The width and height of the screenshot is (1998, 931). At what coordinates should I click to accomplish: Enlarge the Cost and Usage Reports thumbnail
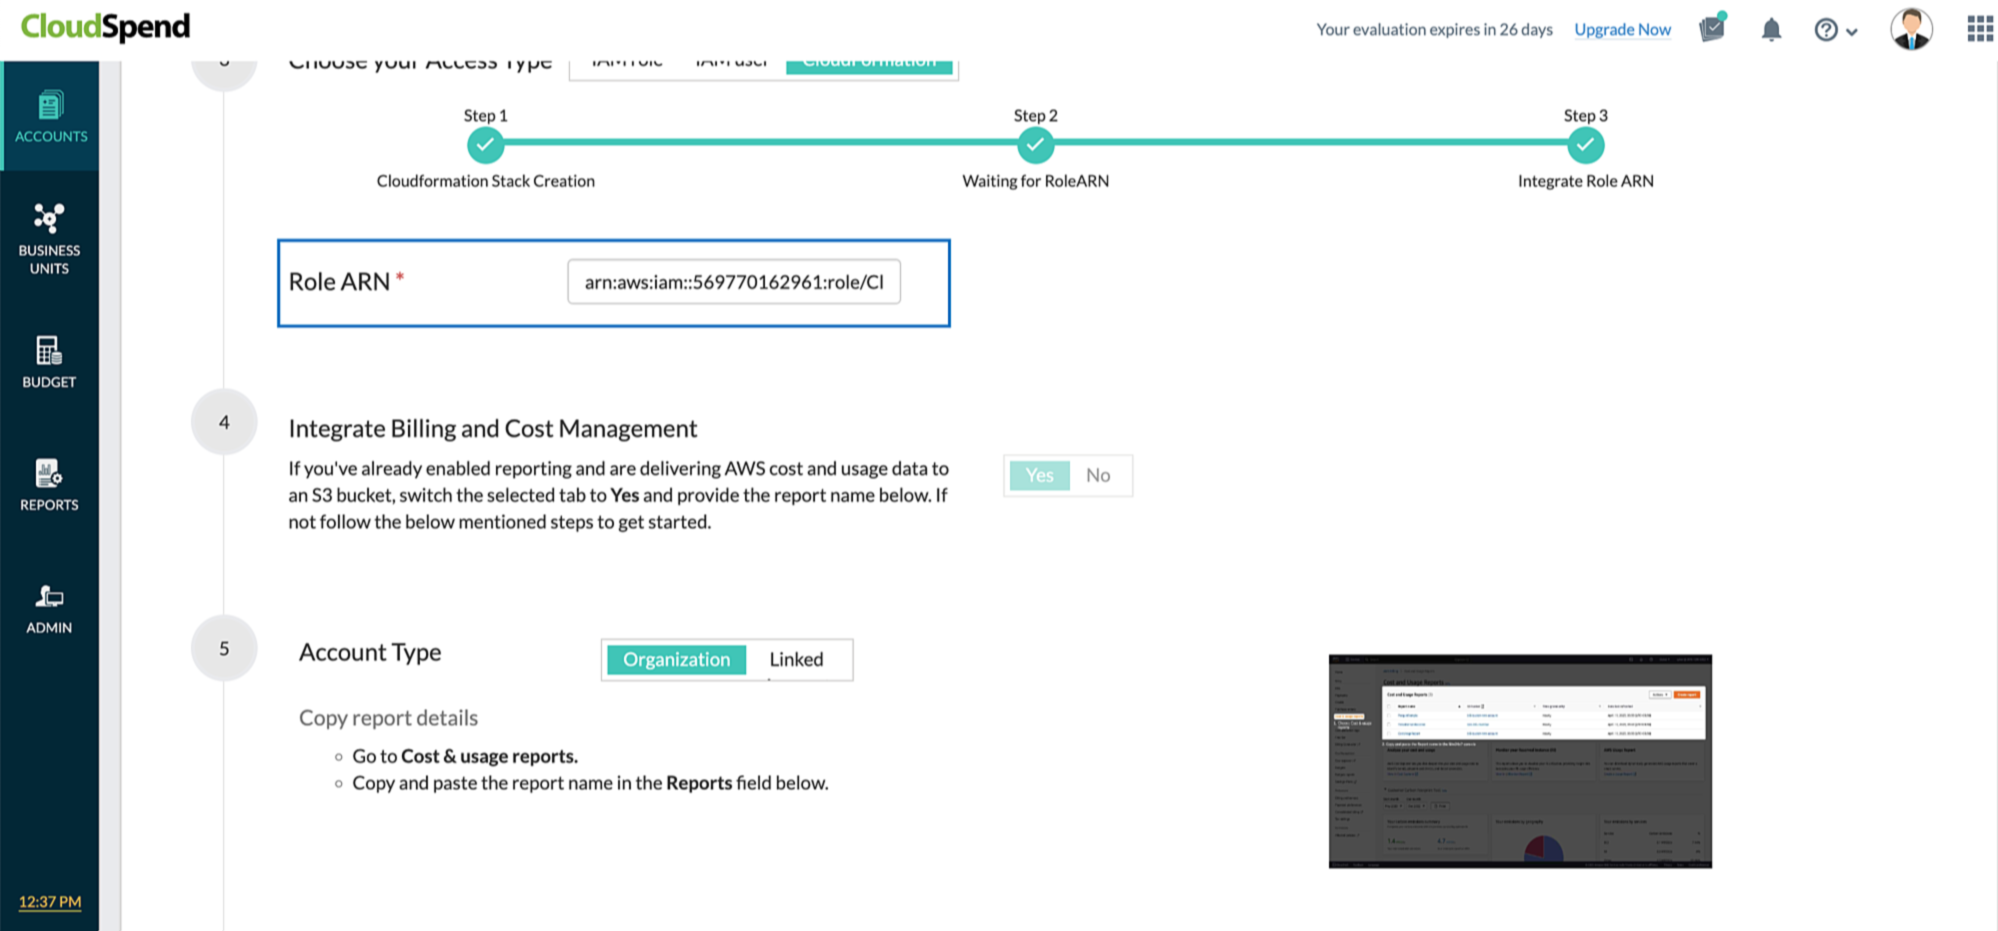(x=1520, y=761)
